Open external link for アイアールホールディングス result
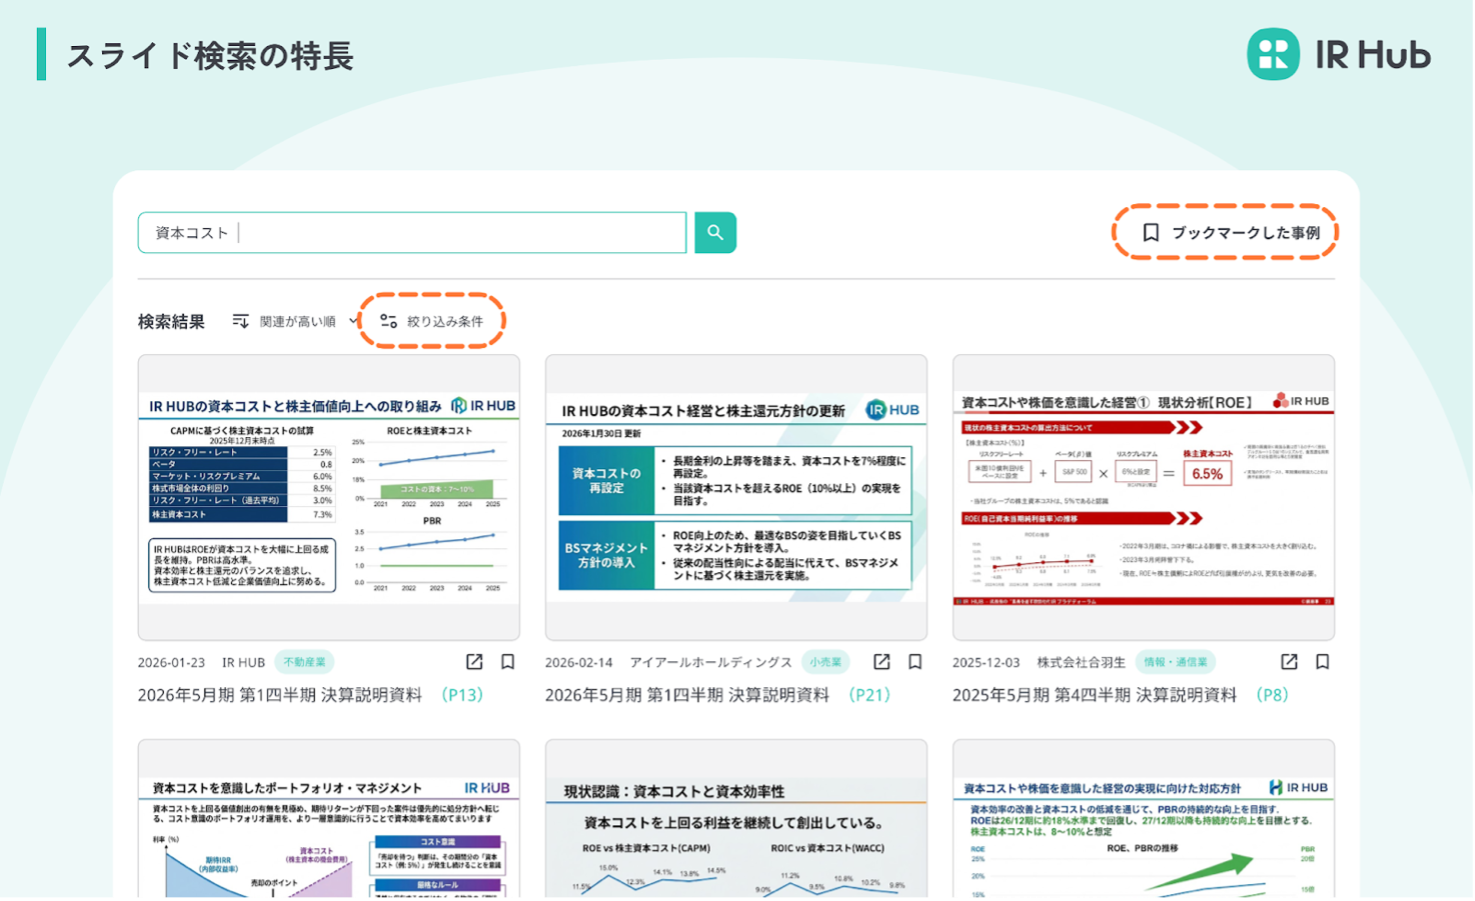Image resolution: width=1475 pixels, height=901 pixels. [x=881, y=662]
